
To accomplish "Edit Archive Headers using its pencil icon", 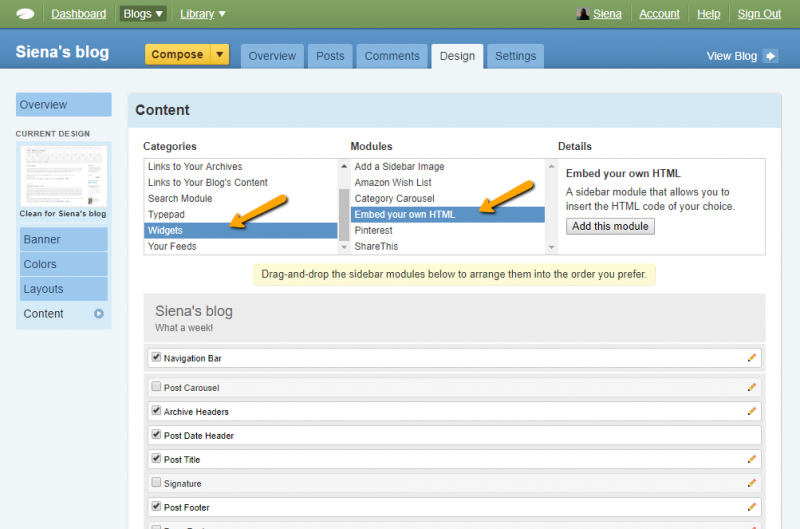I will coord(752,411).
